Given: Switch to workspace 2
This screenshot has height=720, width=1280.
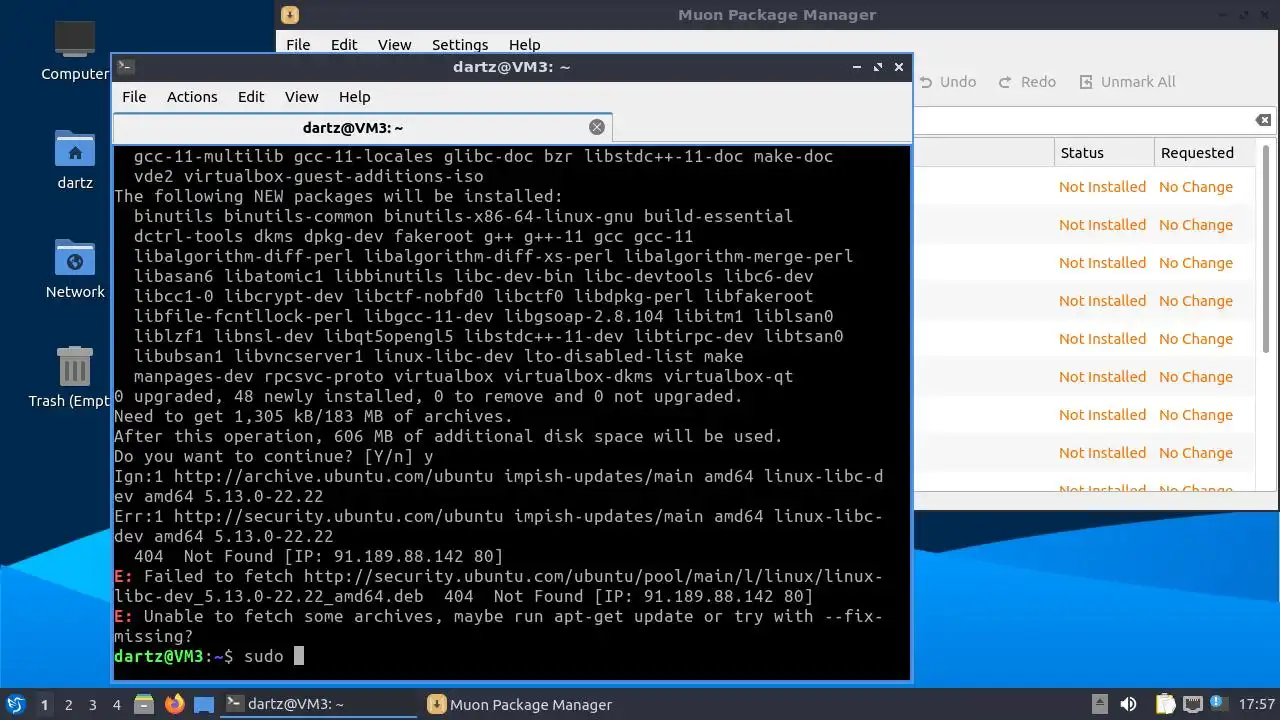Looking at the screenshot, I should [69, 704].
